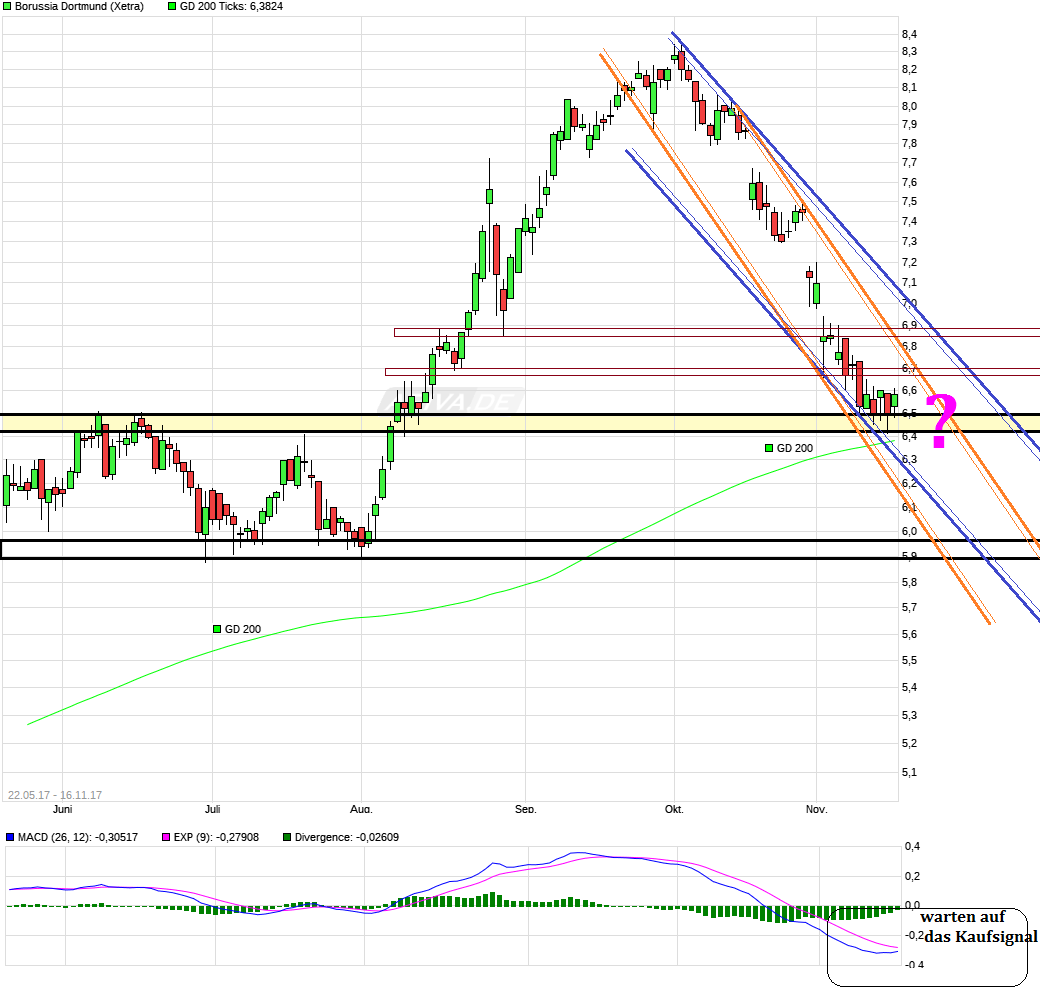The width and height of the screenshot is (1040, 992).
Task: Click the Nov. month label
Action: [816, 810]
